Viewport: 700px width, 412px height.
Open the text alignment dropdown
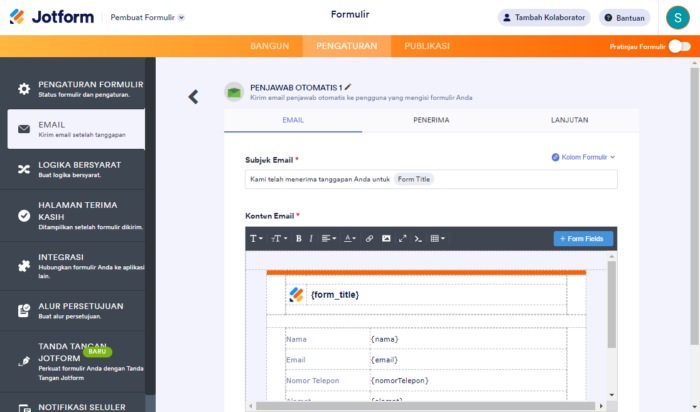(x=329, y=238)
